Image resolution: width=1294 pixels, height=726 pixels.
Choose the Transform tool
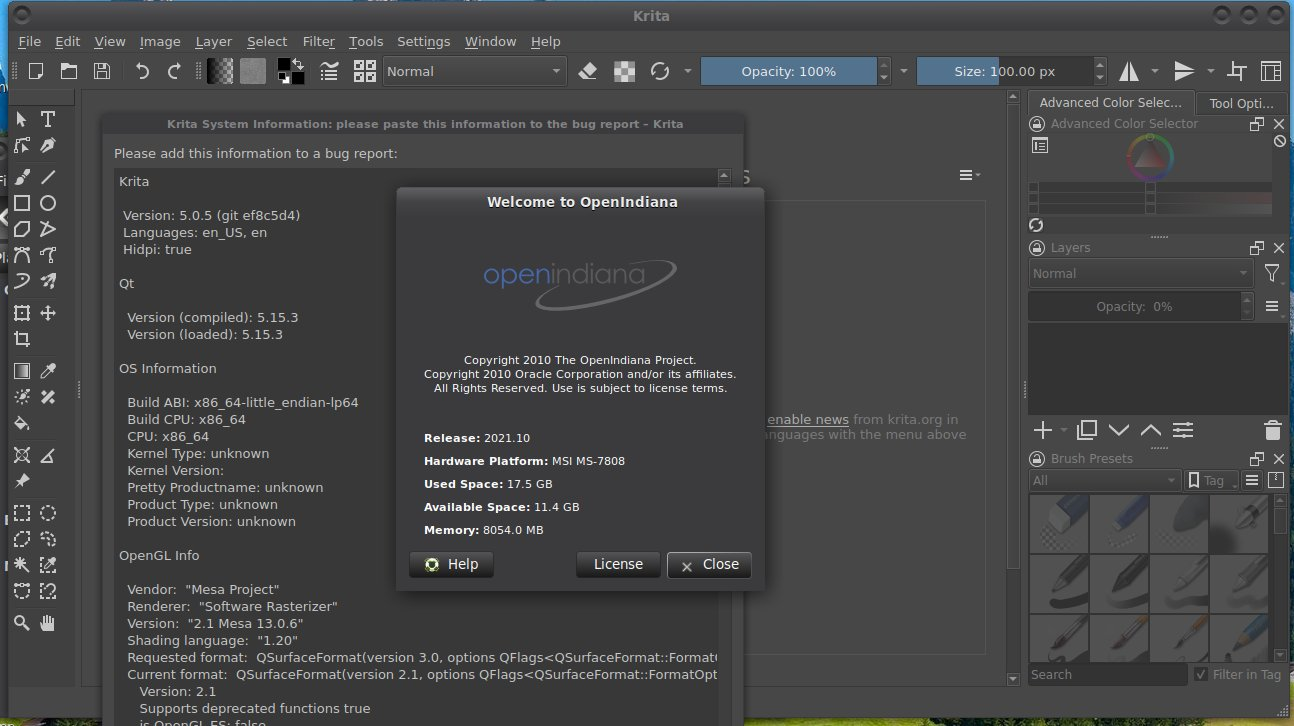(x=21, y=313)
